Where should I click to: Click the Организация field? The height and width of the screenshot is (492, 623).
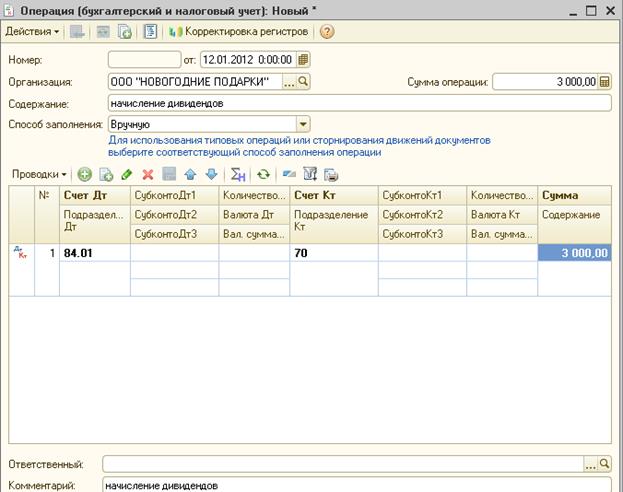click(x=195, y=81)
